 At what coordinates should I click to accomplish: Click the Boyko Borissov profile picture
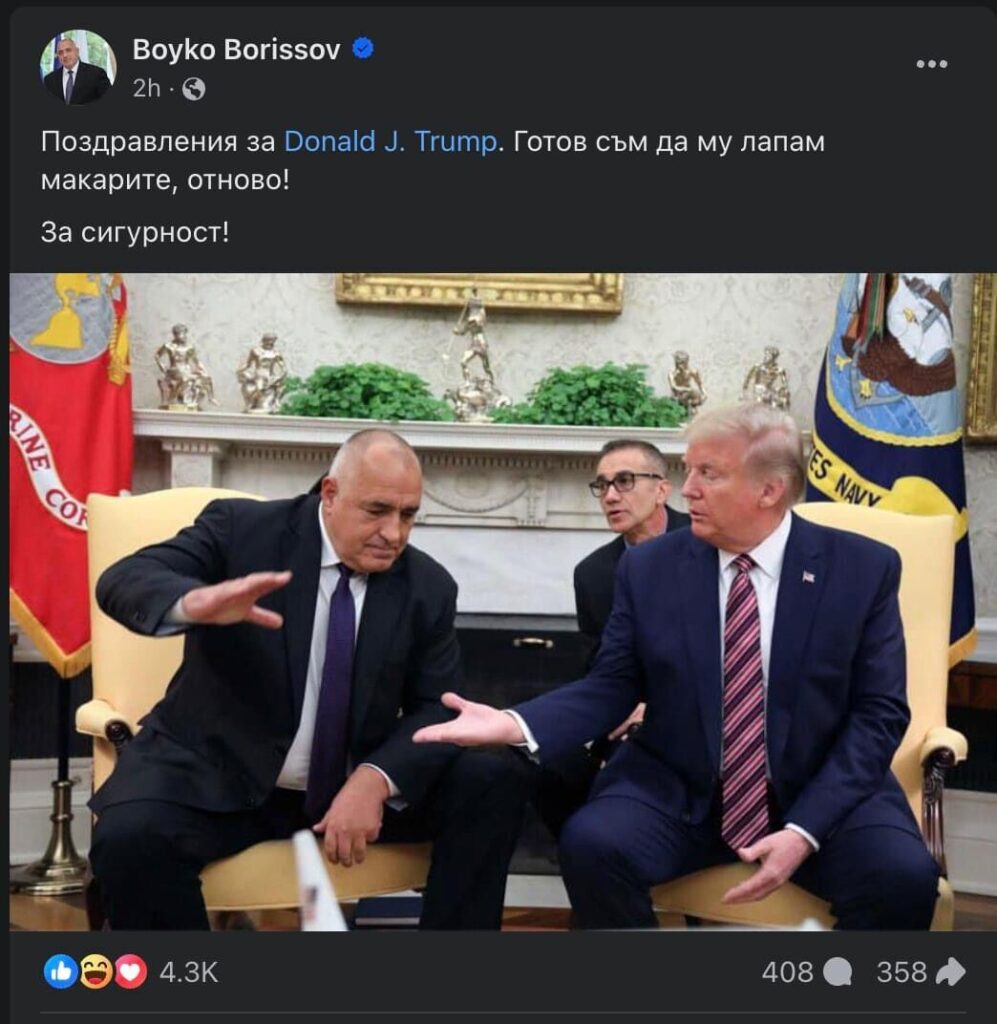pos(78,67)
